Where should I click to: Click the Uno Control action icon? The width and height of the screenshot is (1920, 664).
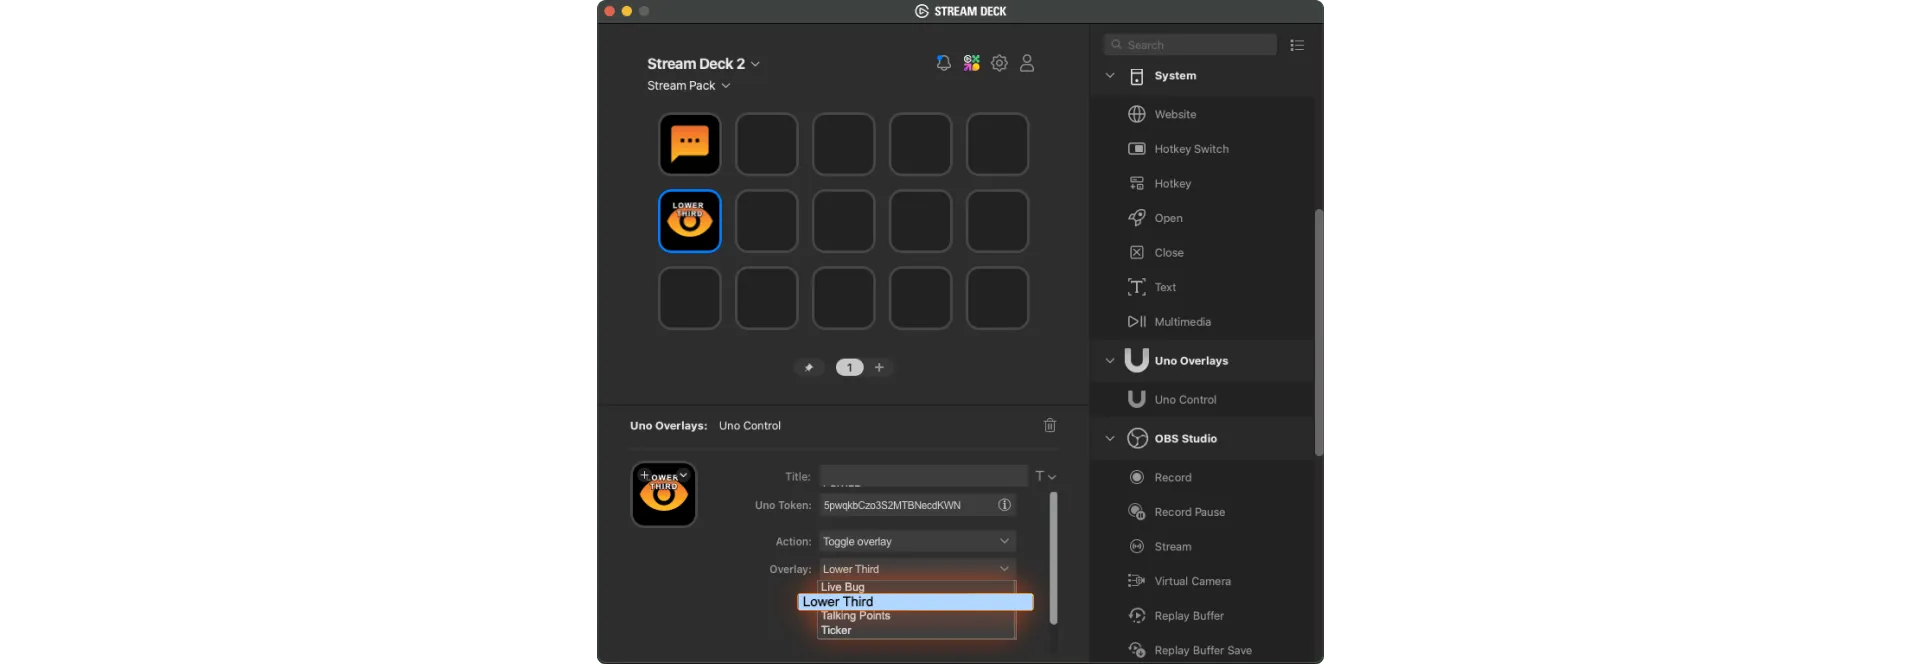pyautogui.click(x=1137, y=399)
